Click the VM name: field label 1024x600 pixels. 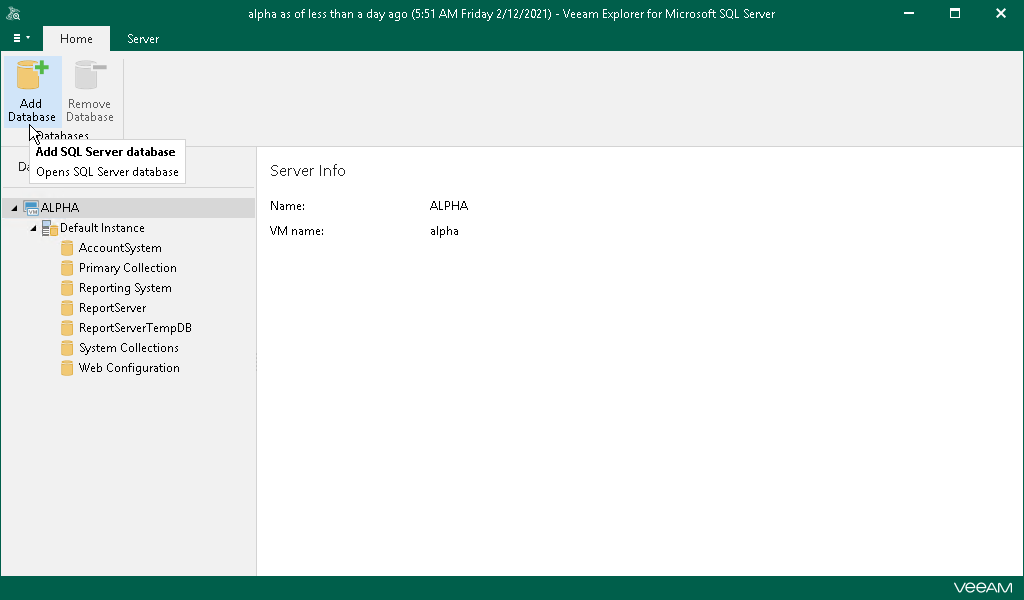296,231
